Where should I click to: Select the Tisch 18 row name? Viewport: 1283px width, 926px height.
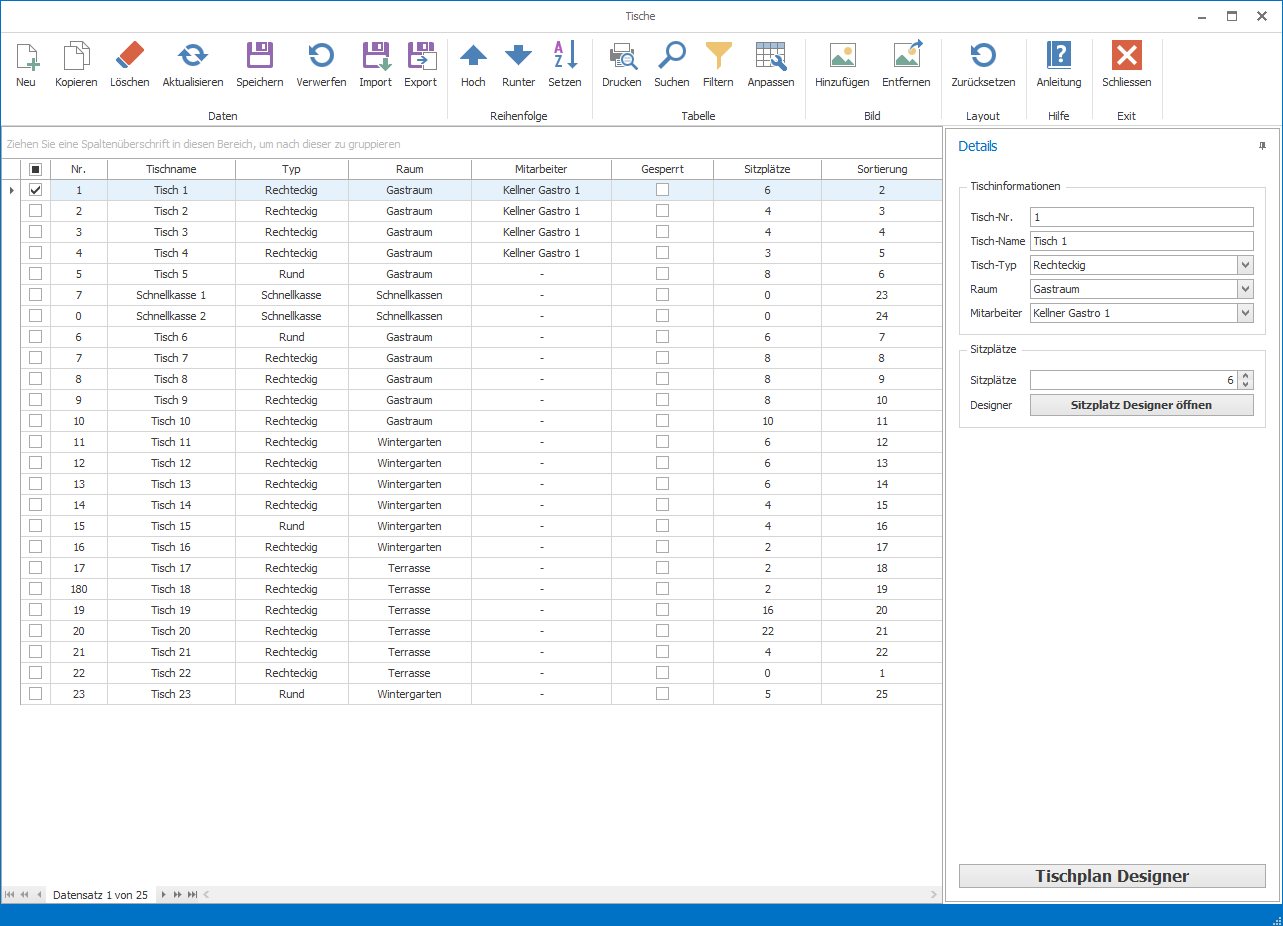point(171,589)
